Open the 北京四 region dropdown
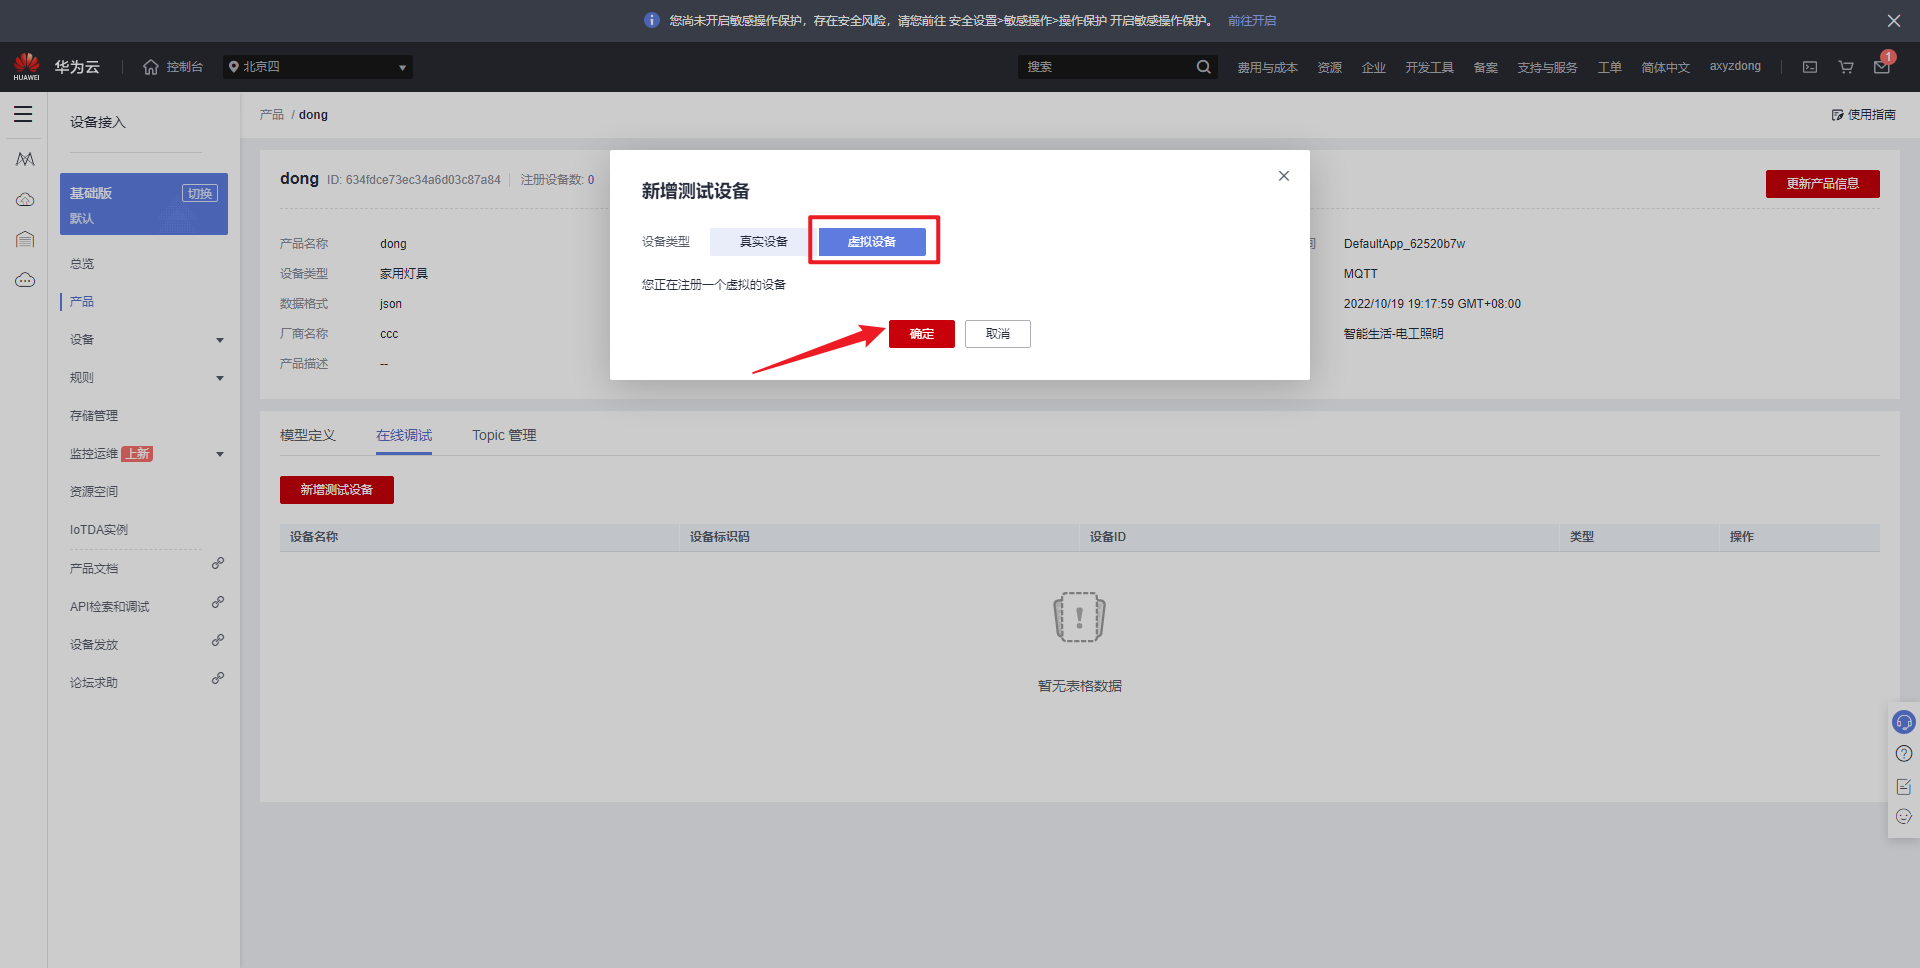Screen dimensions: 1920x968 [318, 67]
